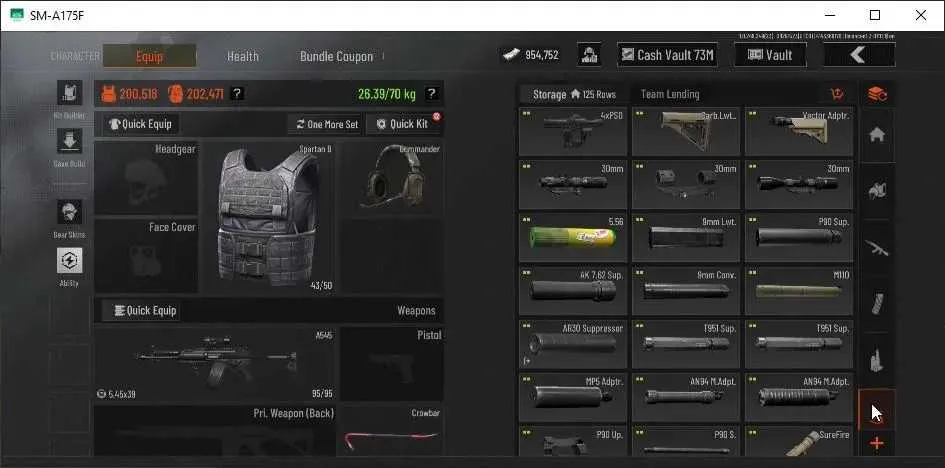Open the Vault button
The width and height of the screenshot is (945, 468).
[770, 55]
